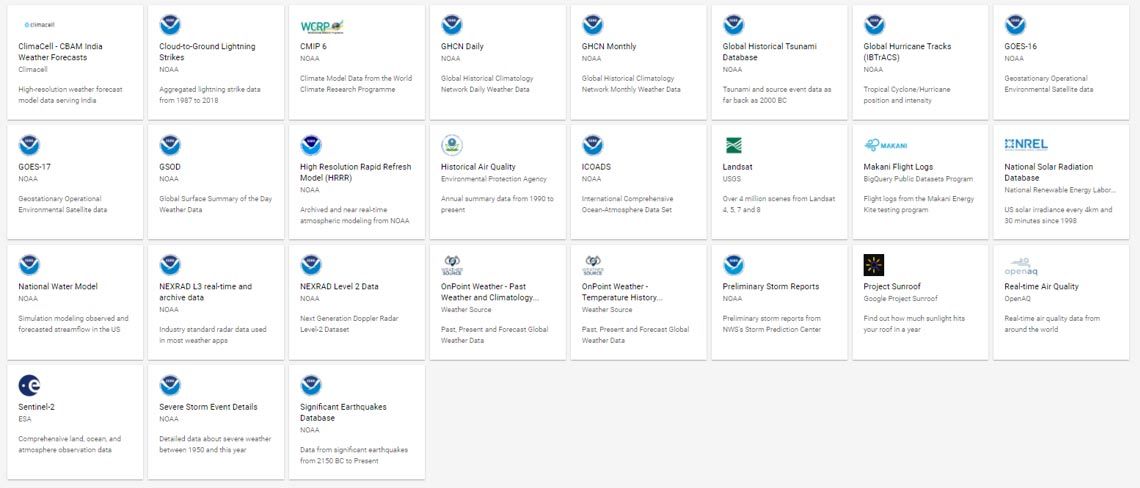
Task: Click NOAA logo on Global Hurricane Tracks card
Action: (875, 25)
